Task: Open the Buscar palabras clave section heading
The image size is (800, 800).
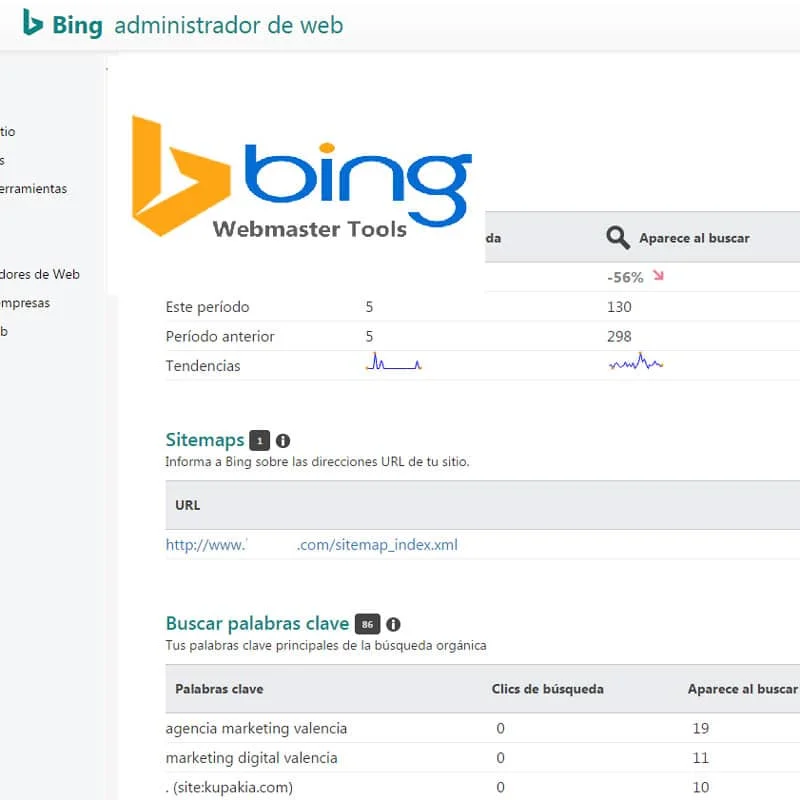Action: tap(257, 623)
